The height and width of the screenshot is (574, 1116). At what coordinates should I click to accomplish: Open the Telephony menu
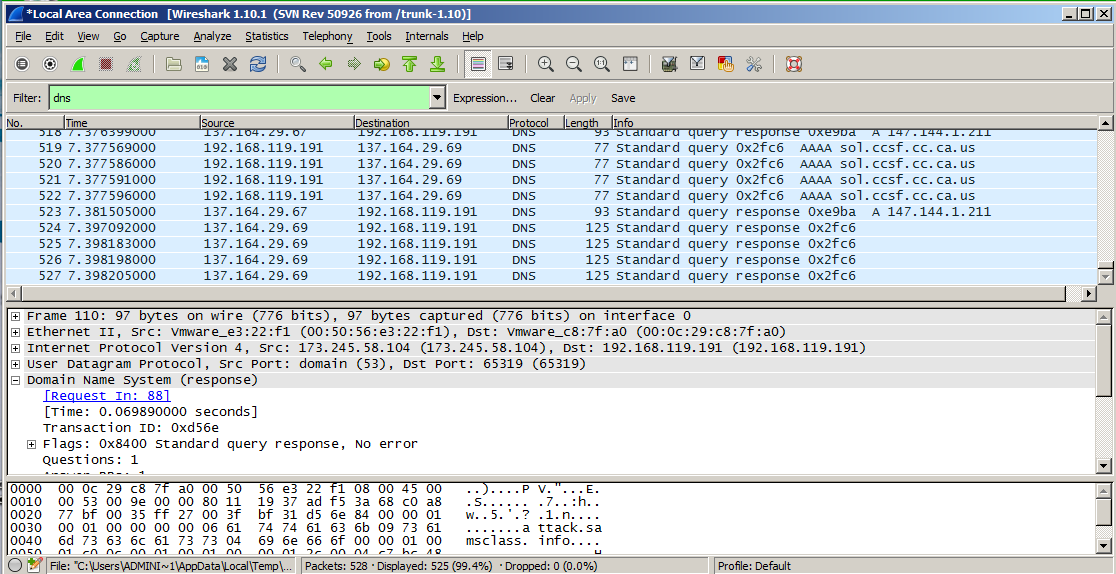coord(327,36)
